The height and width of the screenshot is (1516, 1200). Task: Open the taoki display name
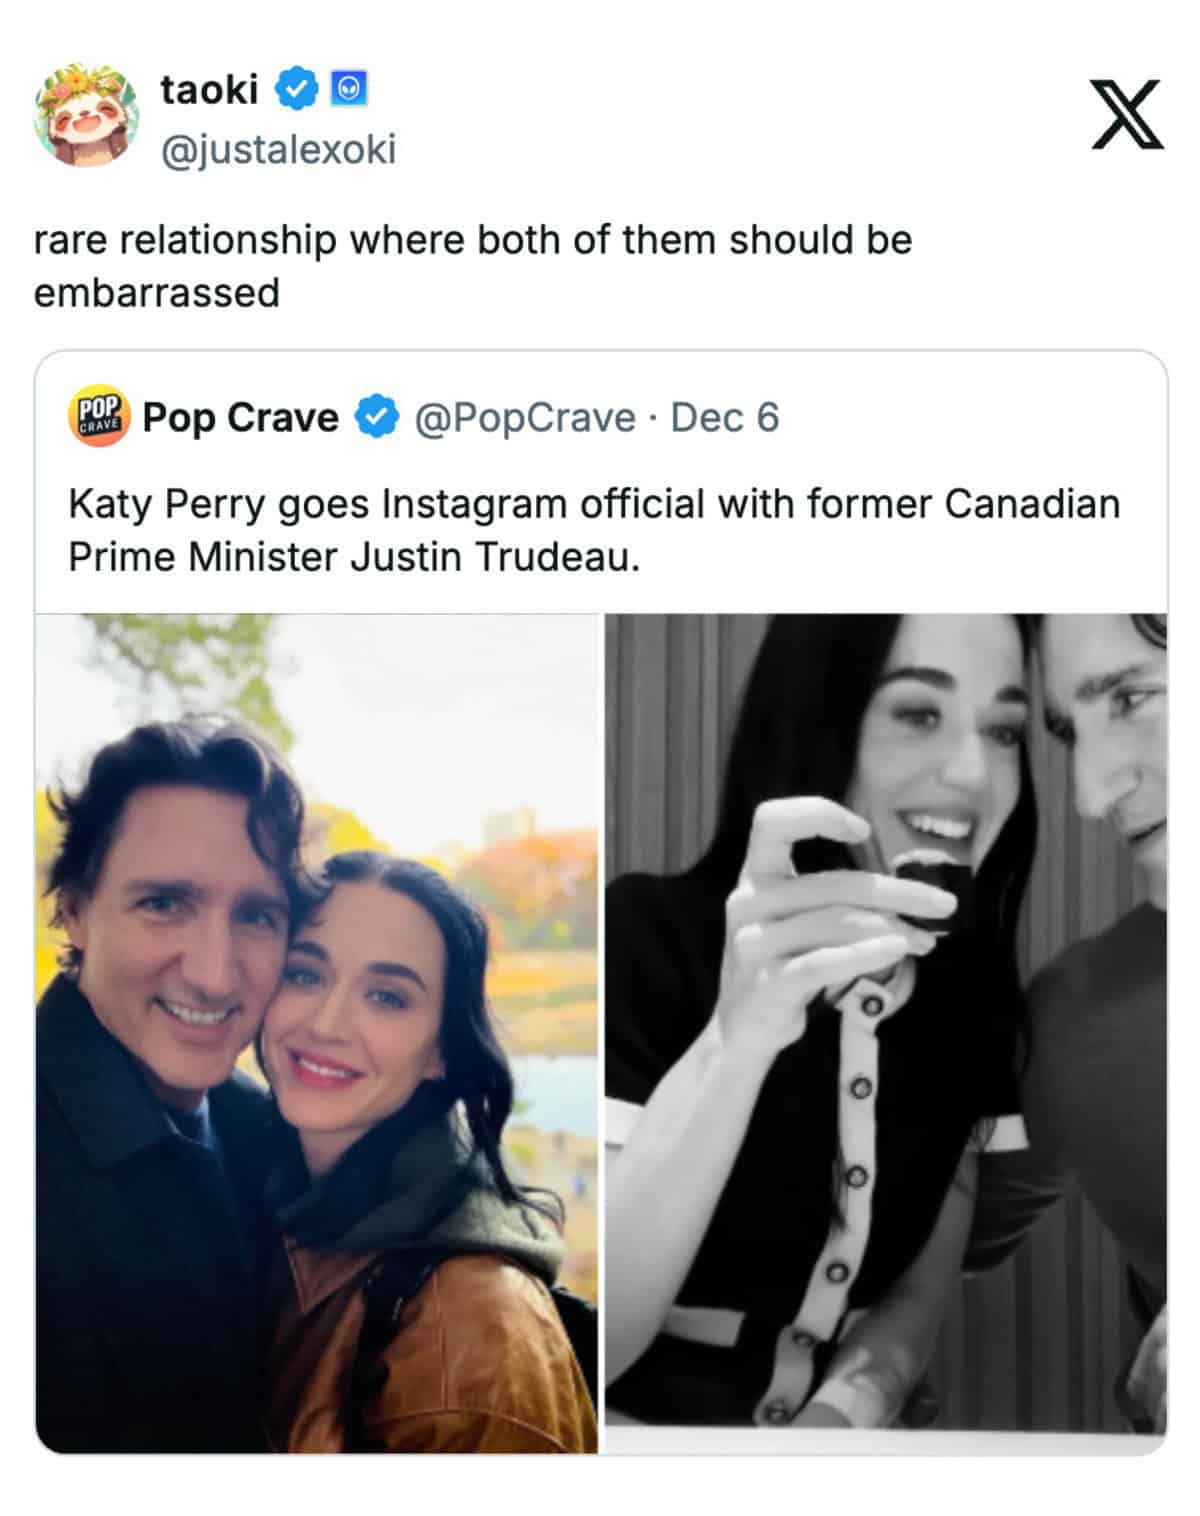coord(209,89)
